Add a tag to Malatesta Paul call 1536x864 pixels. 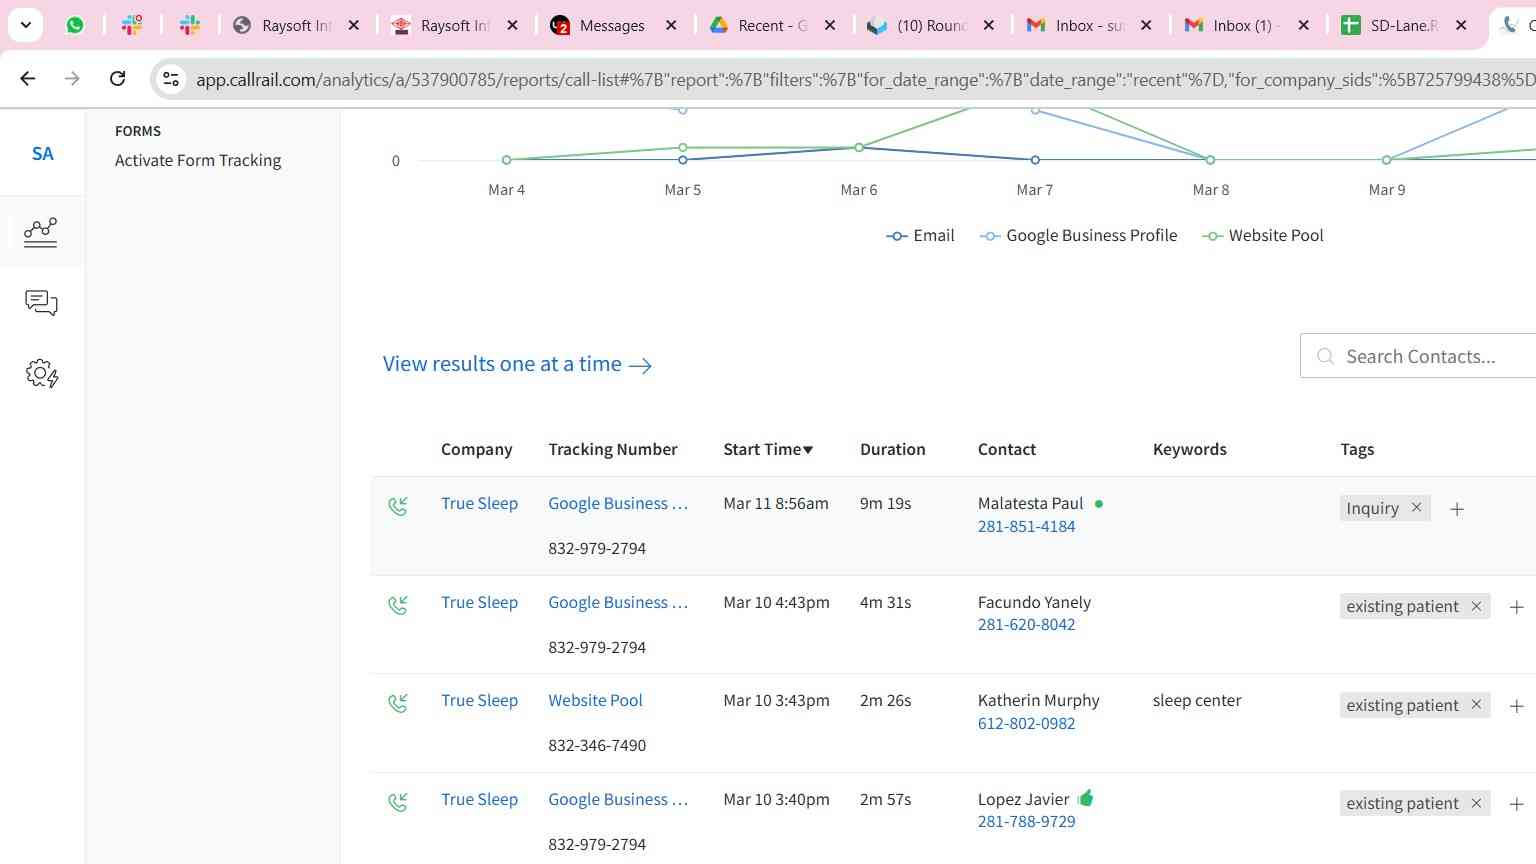(1457, 509)
